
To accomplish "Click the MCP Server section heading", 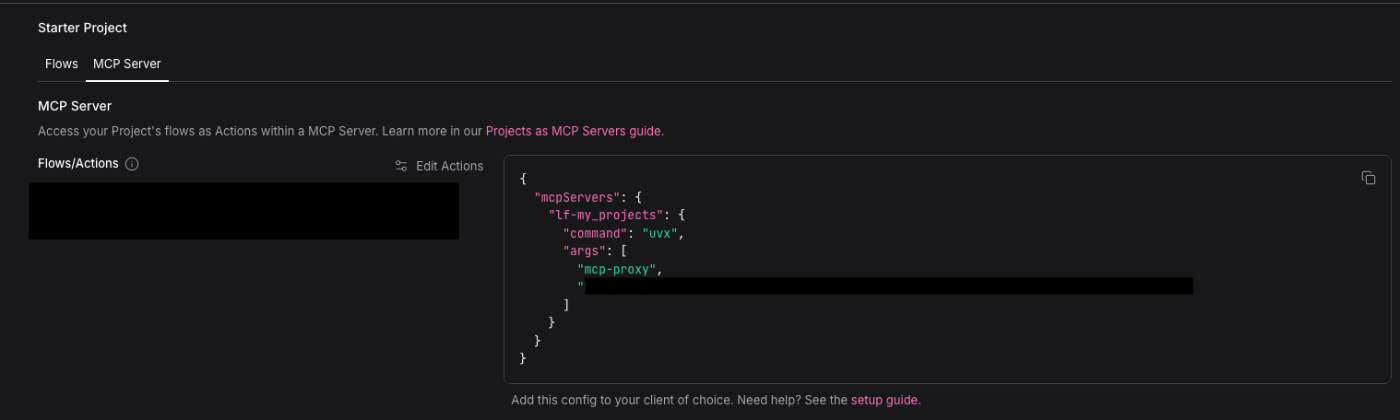I will 75,106.
